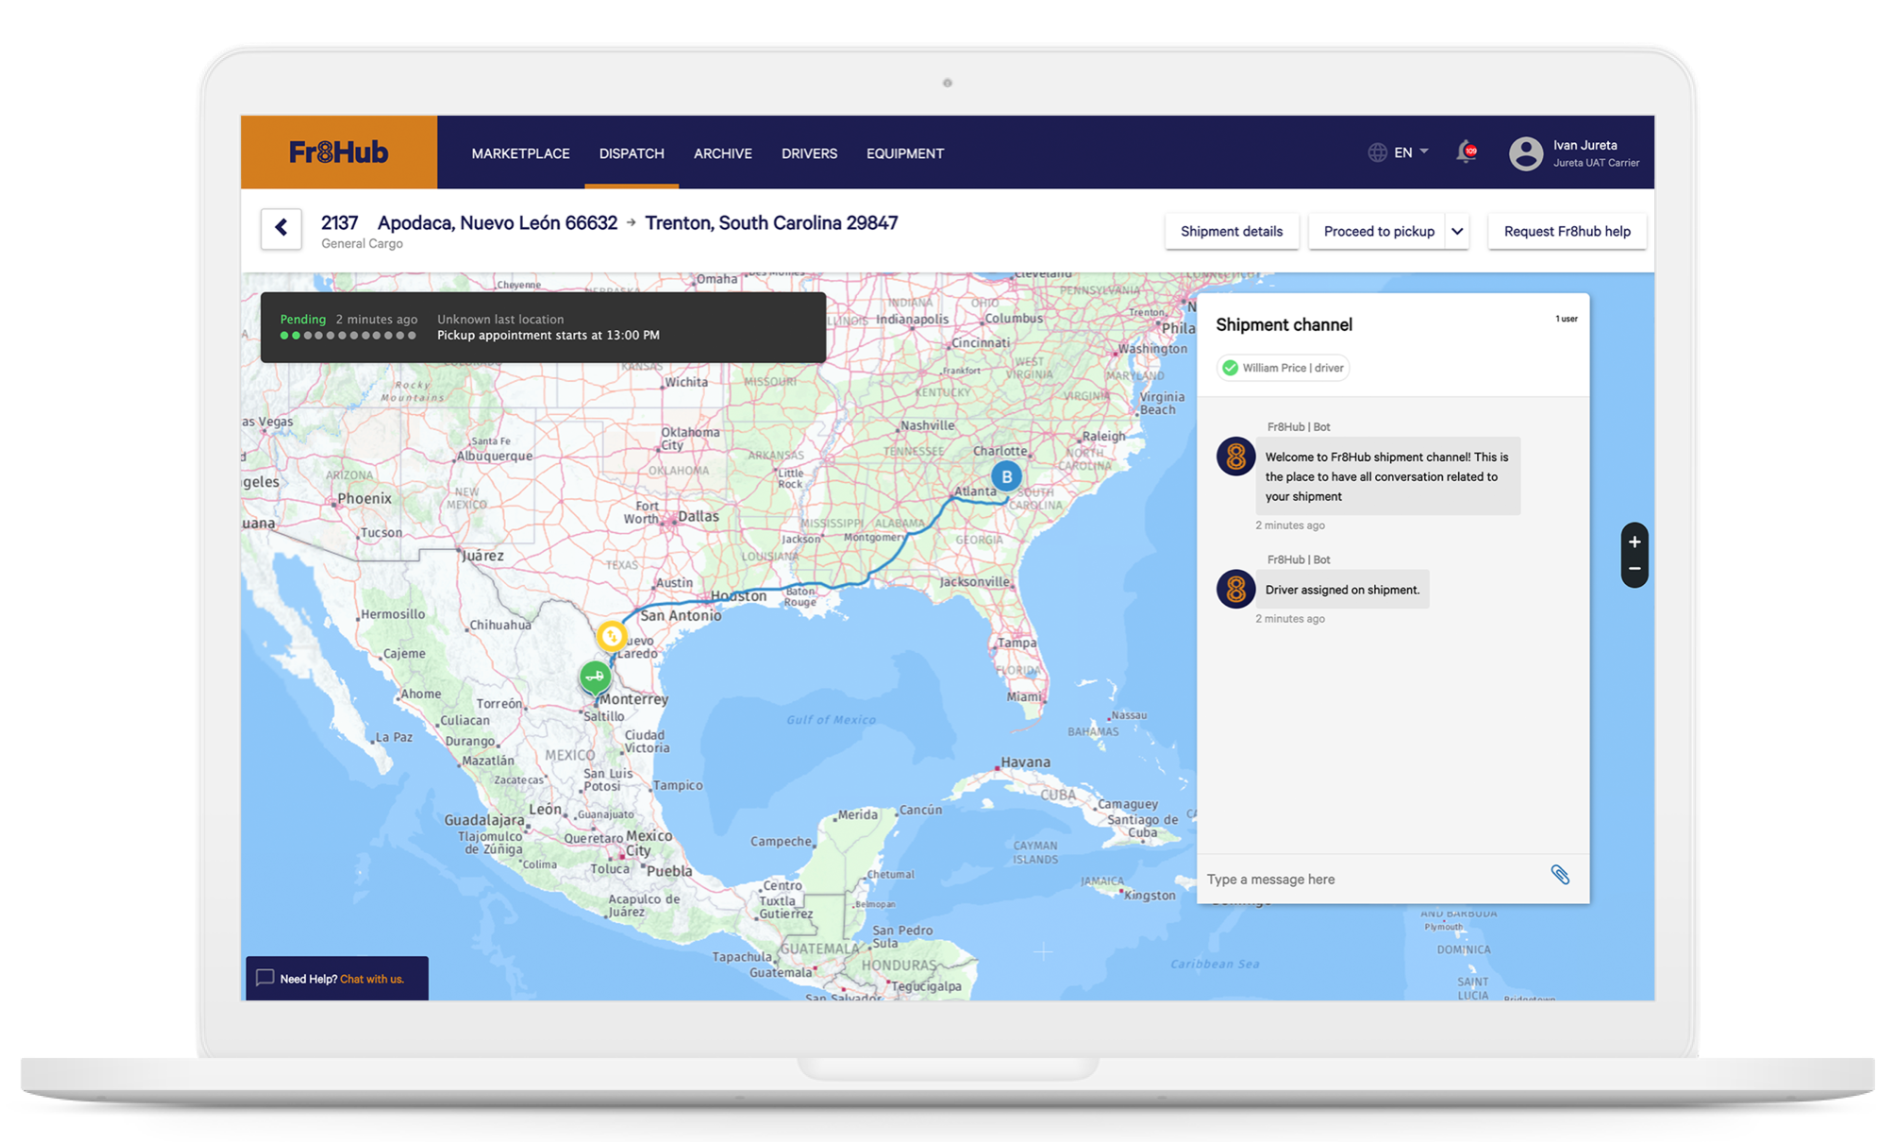Expand the Proceed to pickup dropdown chevron
Image resolution: width=1902 pixels, height=1142 pixels.
1458,231
